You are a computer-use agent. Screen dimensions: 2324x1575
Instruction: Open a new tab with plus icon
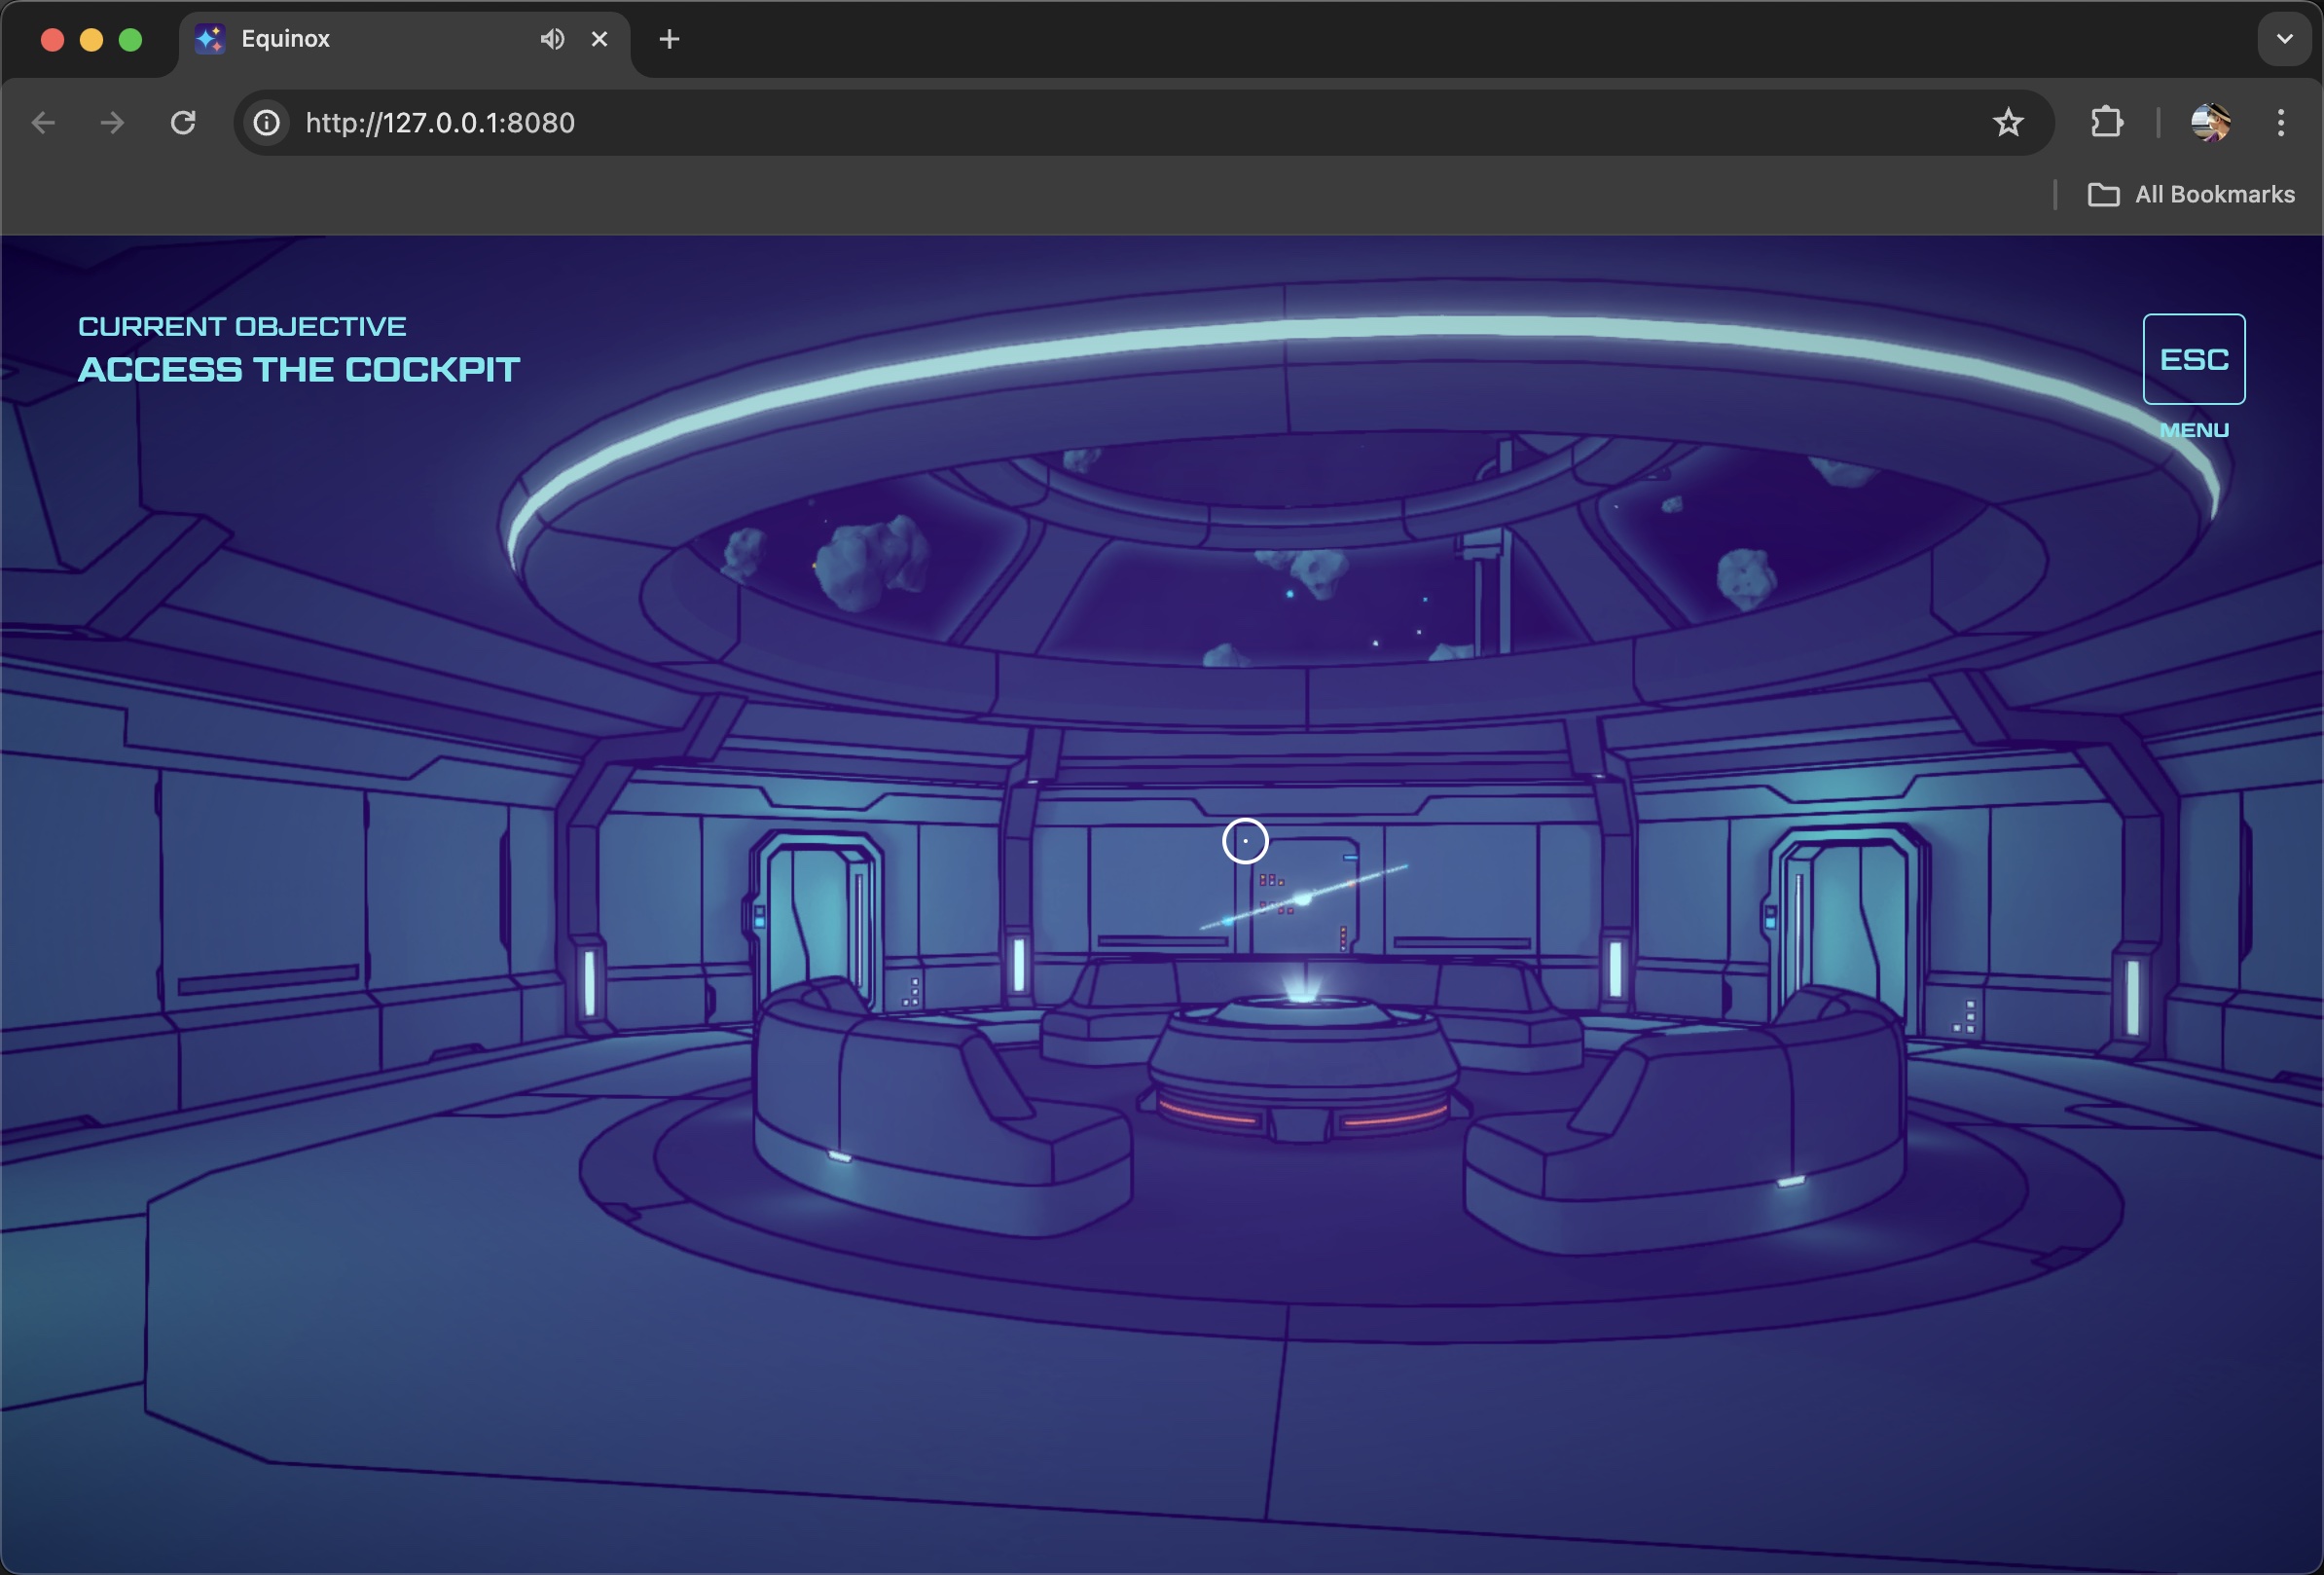(x=669, y=39)
